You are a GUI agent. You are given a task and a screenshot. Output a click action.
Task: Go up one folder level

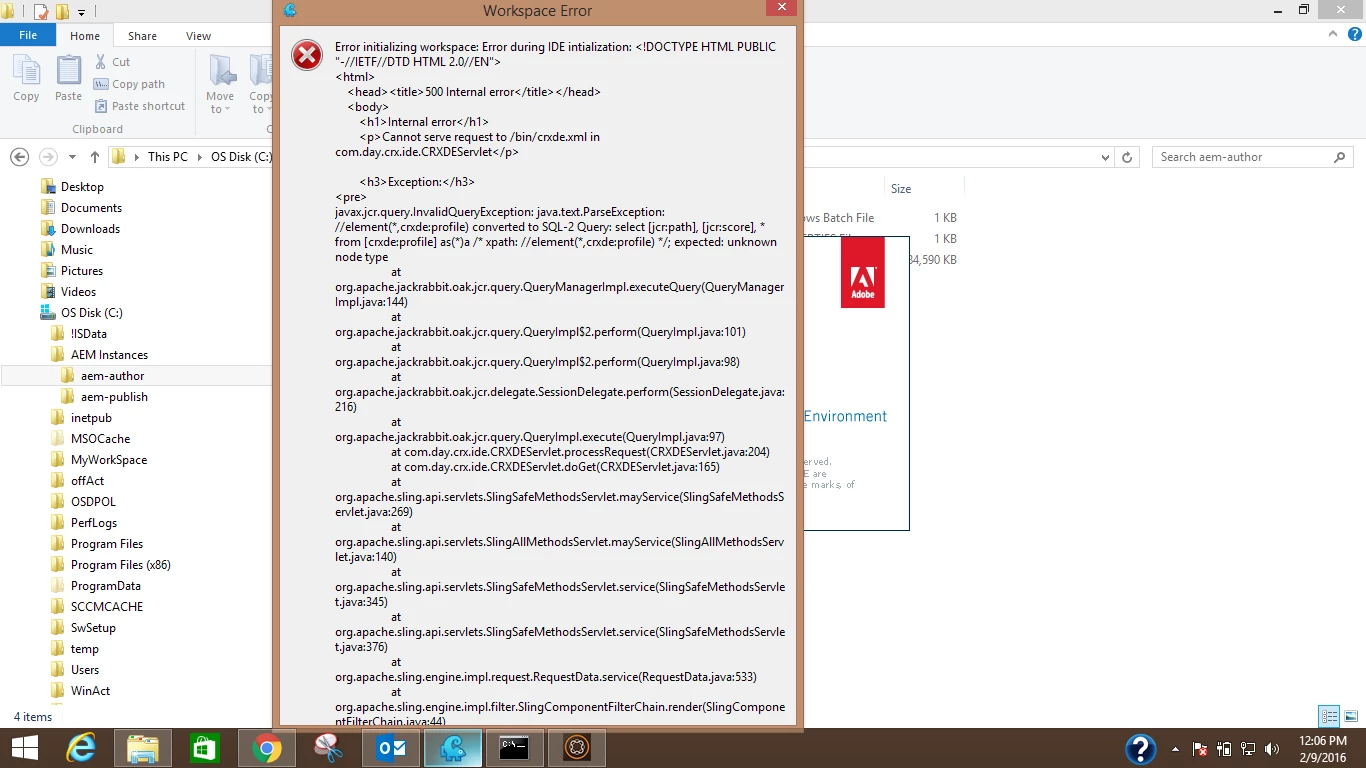tap(95, 157)
